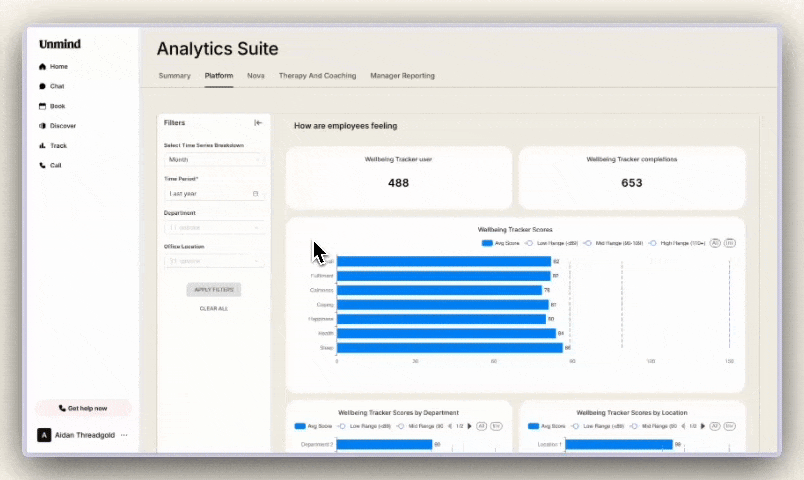
Task: Toggle High Range series in main scores chart
Action: tap(652, 243)
